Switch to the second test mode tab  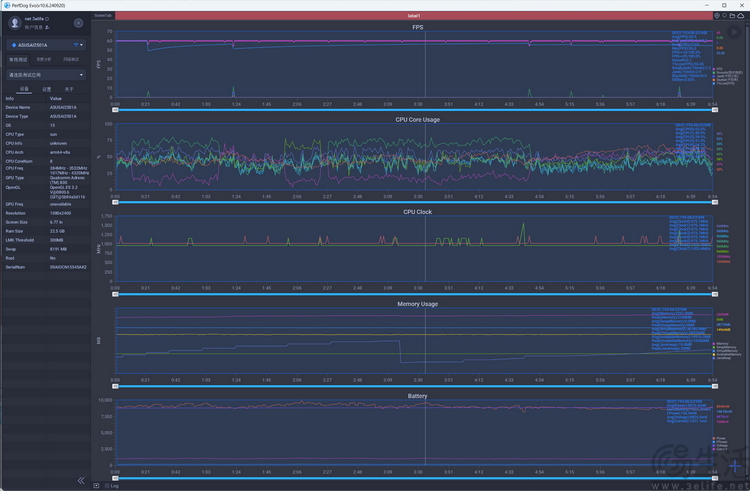point(44,60)
